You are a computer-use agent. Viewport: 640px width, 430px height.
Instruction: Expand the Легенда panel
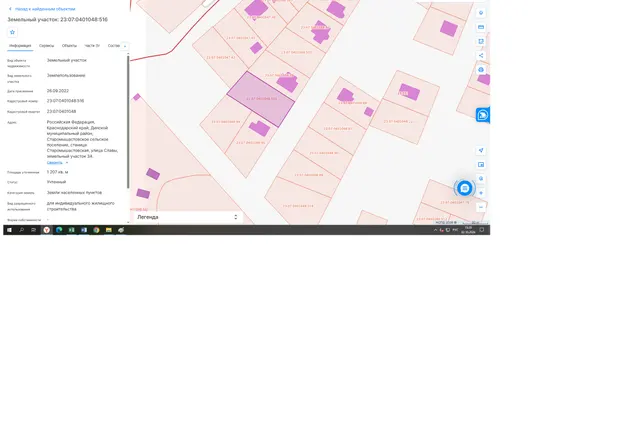188,217
